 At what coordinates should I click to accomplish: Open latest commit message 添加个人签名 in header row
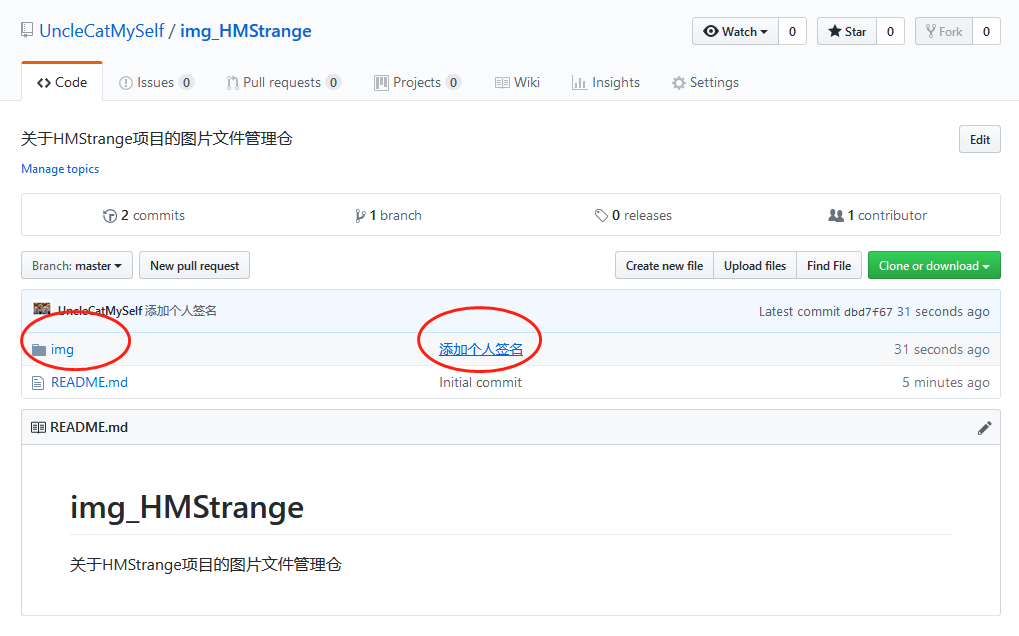[181, 311]
